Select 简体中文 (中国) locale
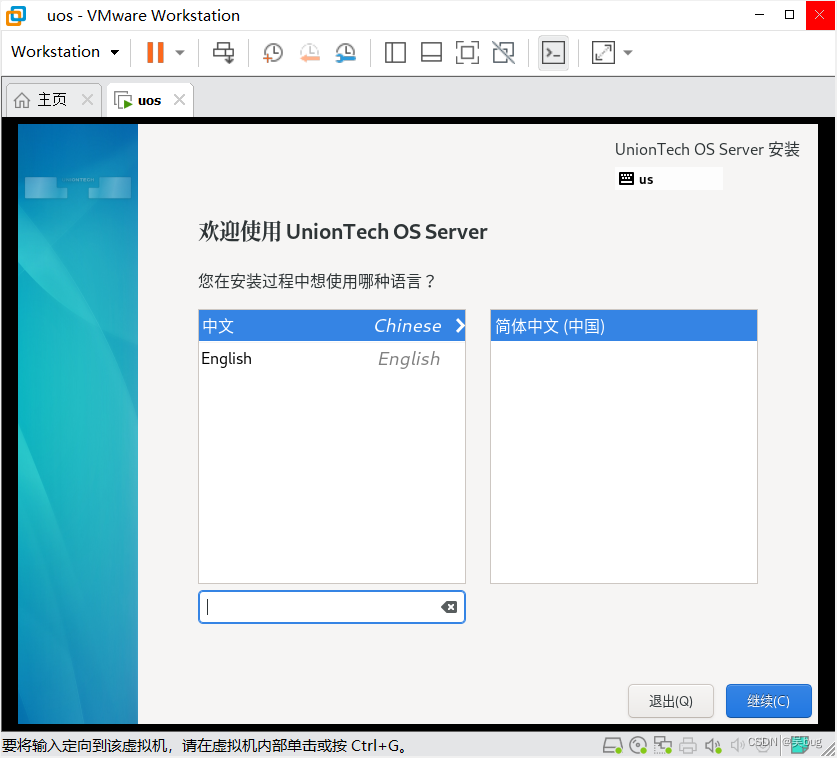Viewport: 837px width, 758px height. pyautogui.click(x=623, y=326)
